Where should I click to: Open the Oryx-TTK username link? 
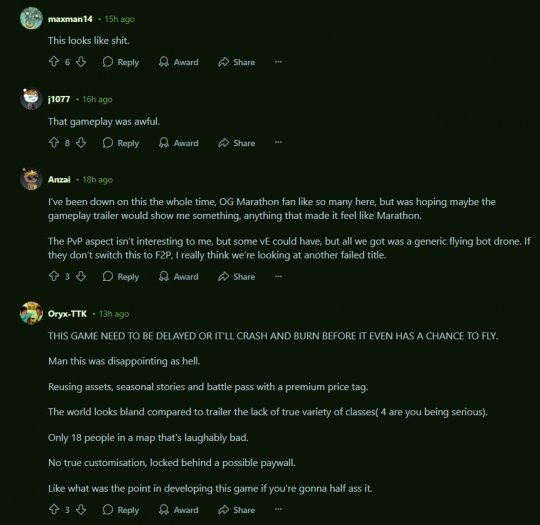tap(68, 314)
